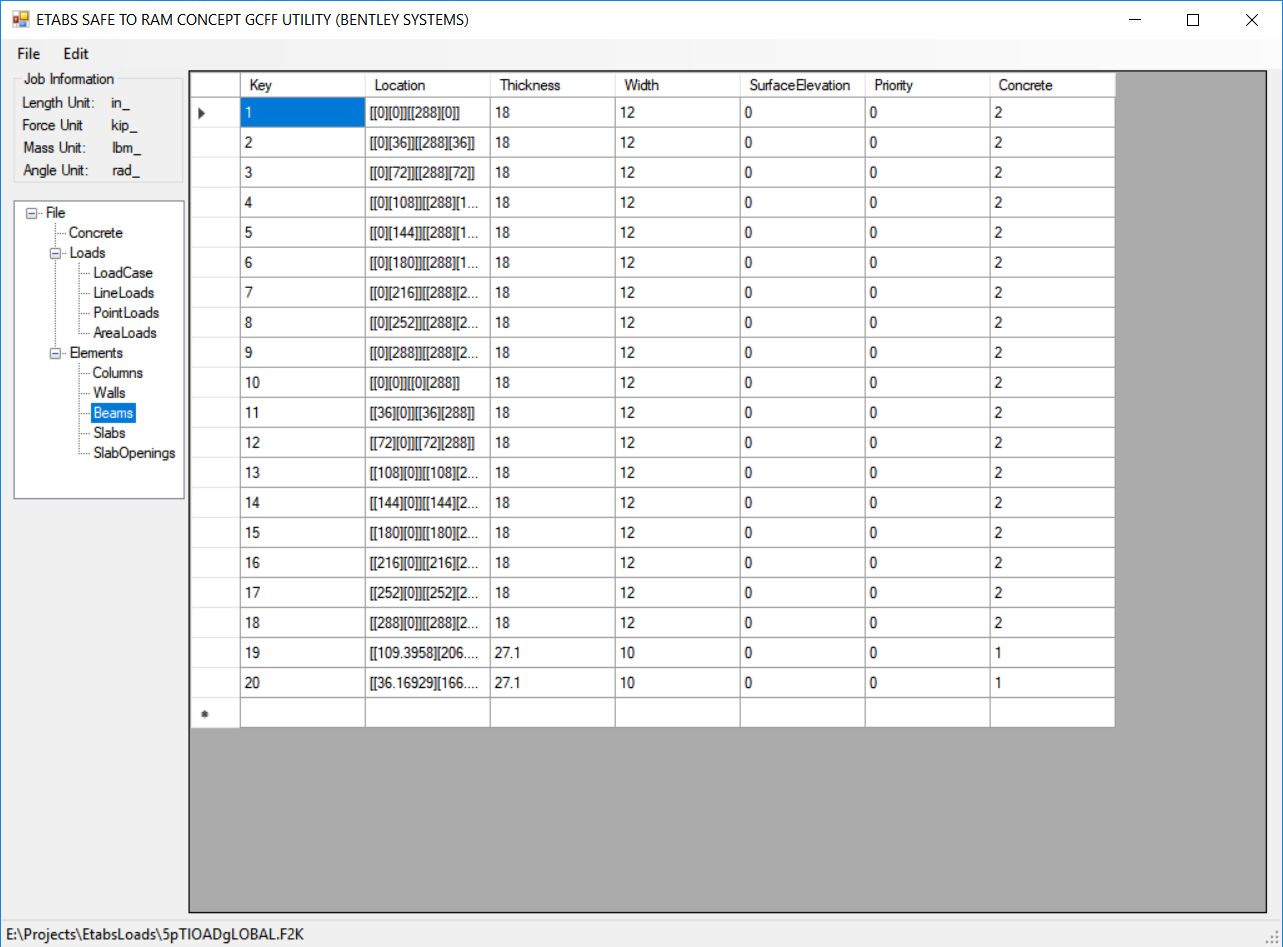The width and height of the screenshot is (1283, 947).
Task: Click the application icon in title bar
Action: [x=20, y=19]
